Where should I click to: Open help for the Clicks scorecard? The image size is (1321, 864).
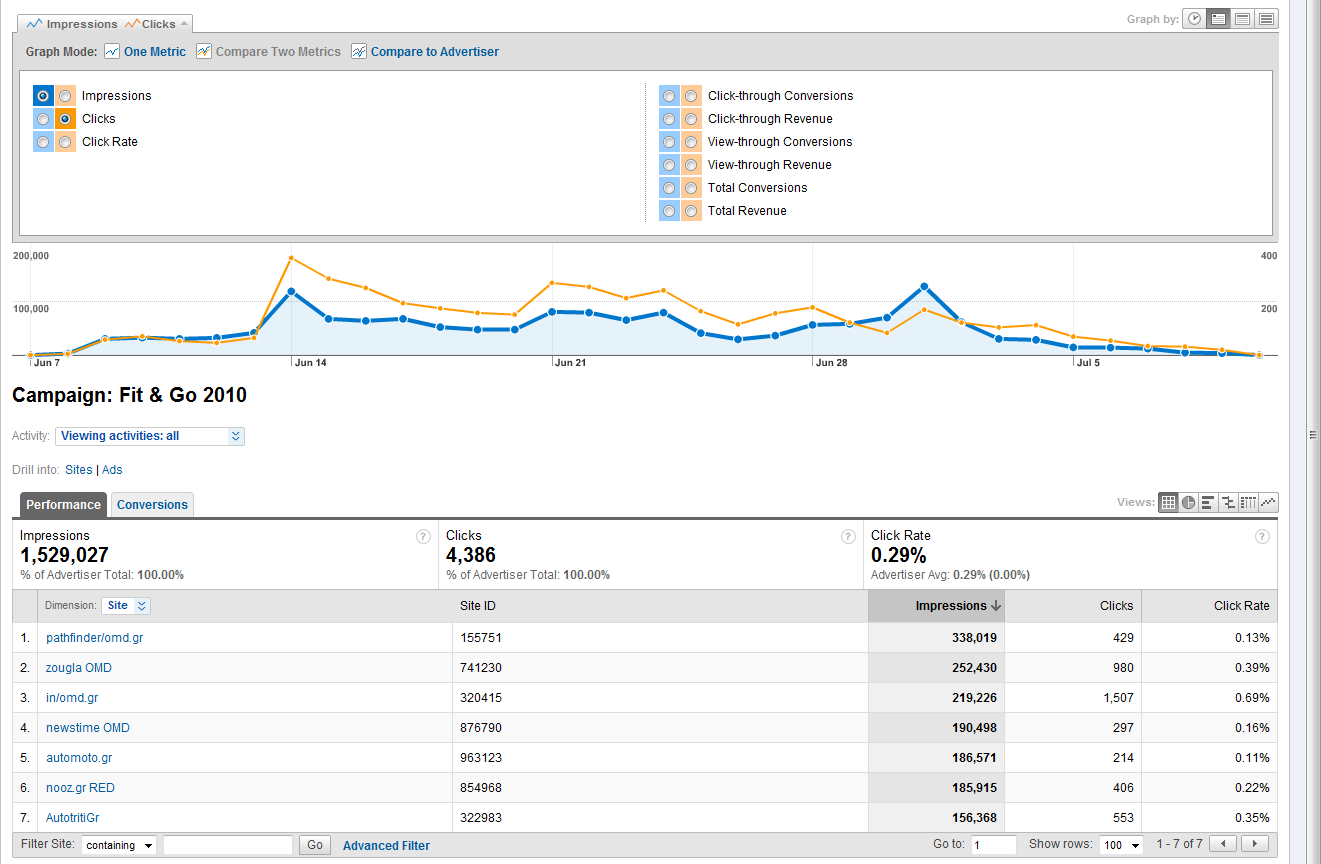(848, 537)
